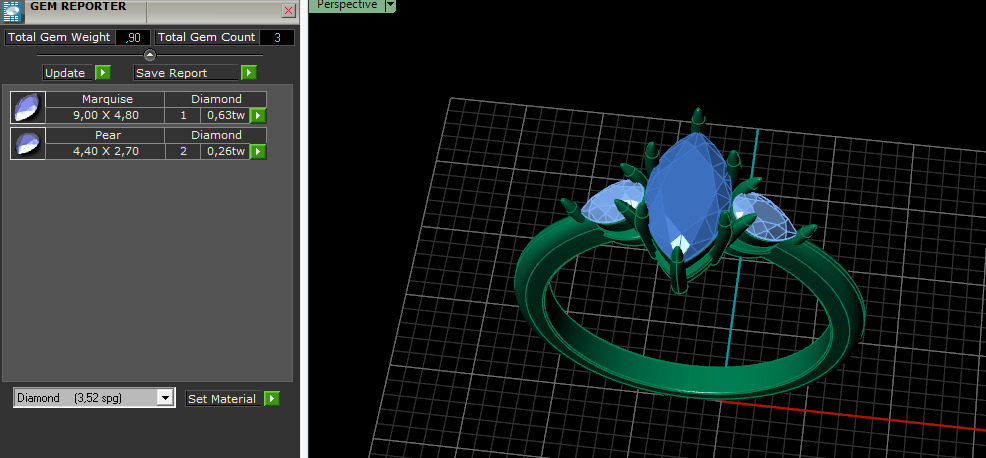Click the Diamond cell in Pear row
This screenshot has height=458, width=986.
point(216,135)
